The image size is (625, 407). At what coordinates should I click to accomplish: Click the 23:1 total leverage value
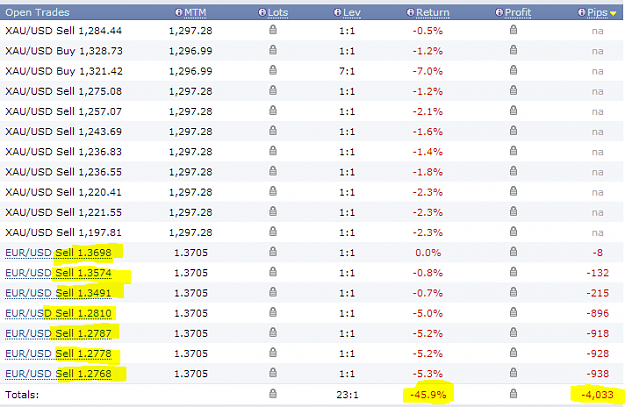347,395
